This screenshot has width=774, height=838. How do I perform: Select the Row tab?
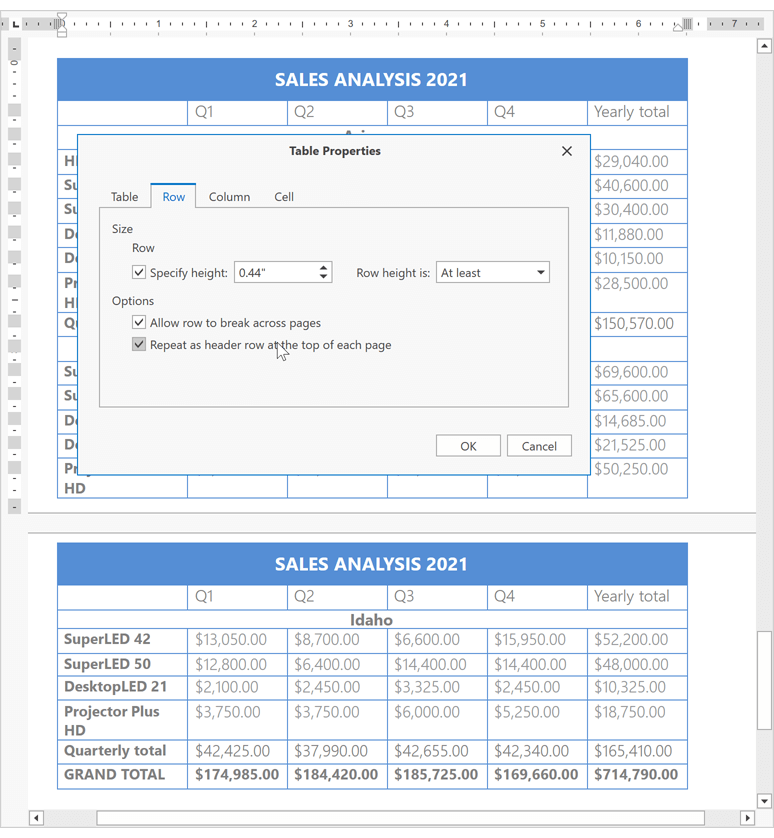point(173,197)
